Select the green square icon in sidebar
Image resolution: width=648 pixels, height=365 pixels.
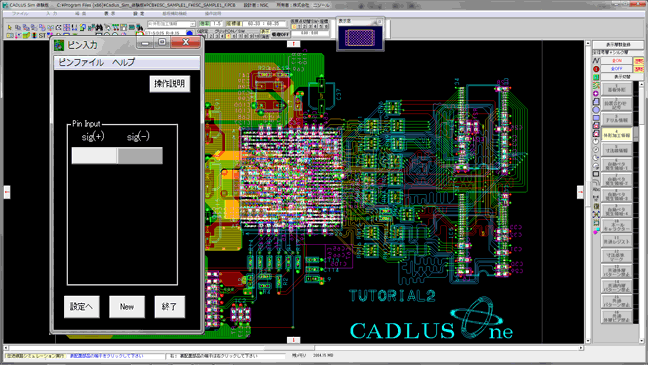point(596,77)
